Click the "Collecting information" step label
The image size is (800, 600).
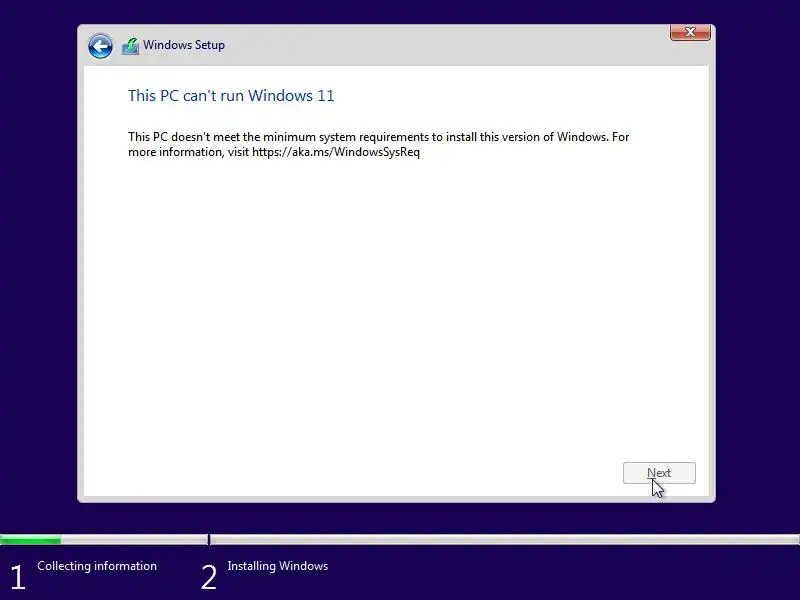[97, 566]
